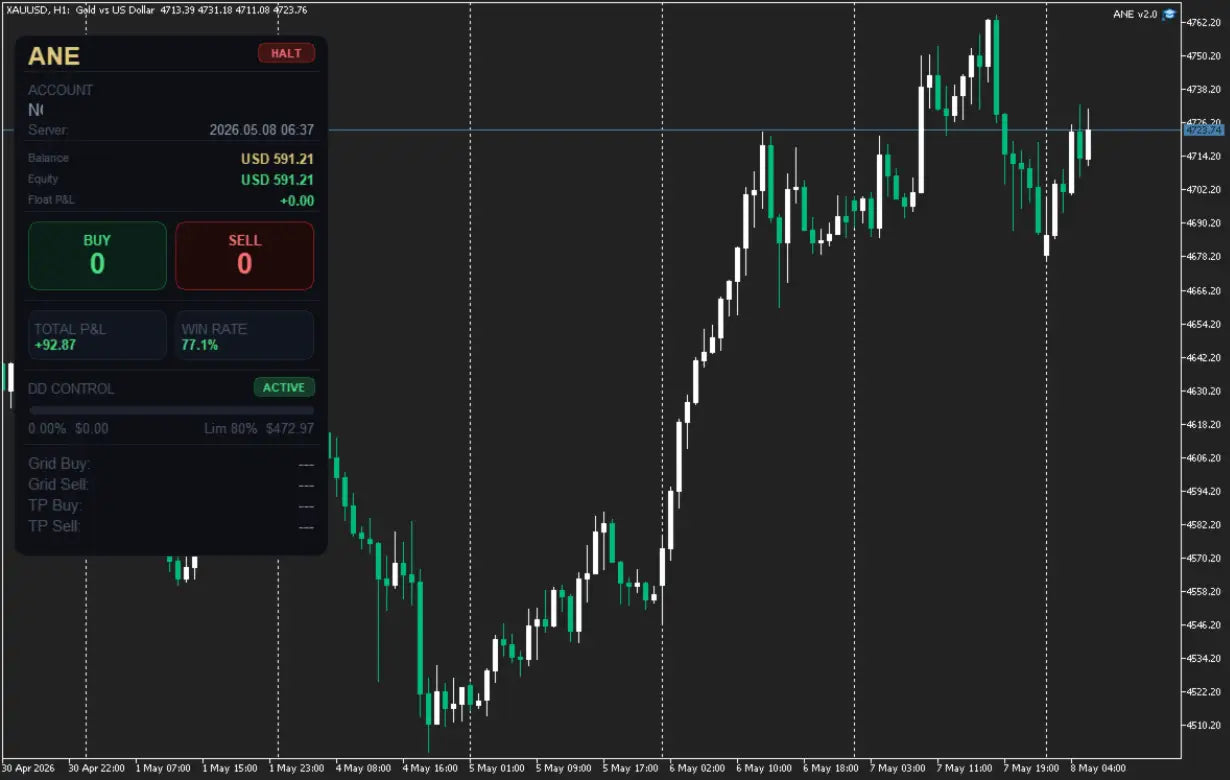Select the TOTAL P&L card

97,335
